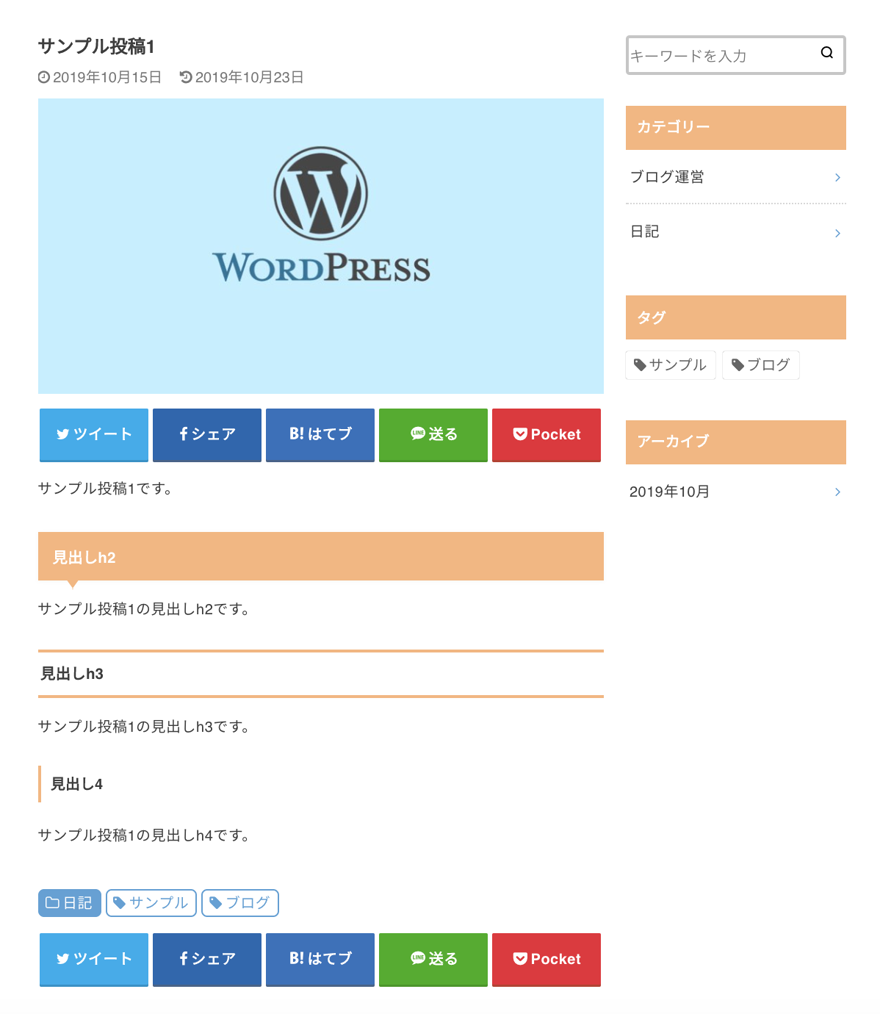Click the top Twitter ツイート share button
The width and height of the screenshot is (880, 1014).
pyautogui.click(x=94, y=434)
